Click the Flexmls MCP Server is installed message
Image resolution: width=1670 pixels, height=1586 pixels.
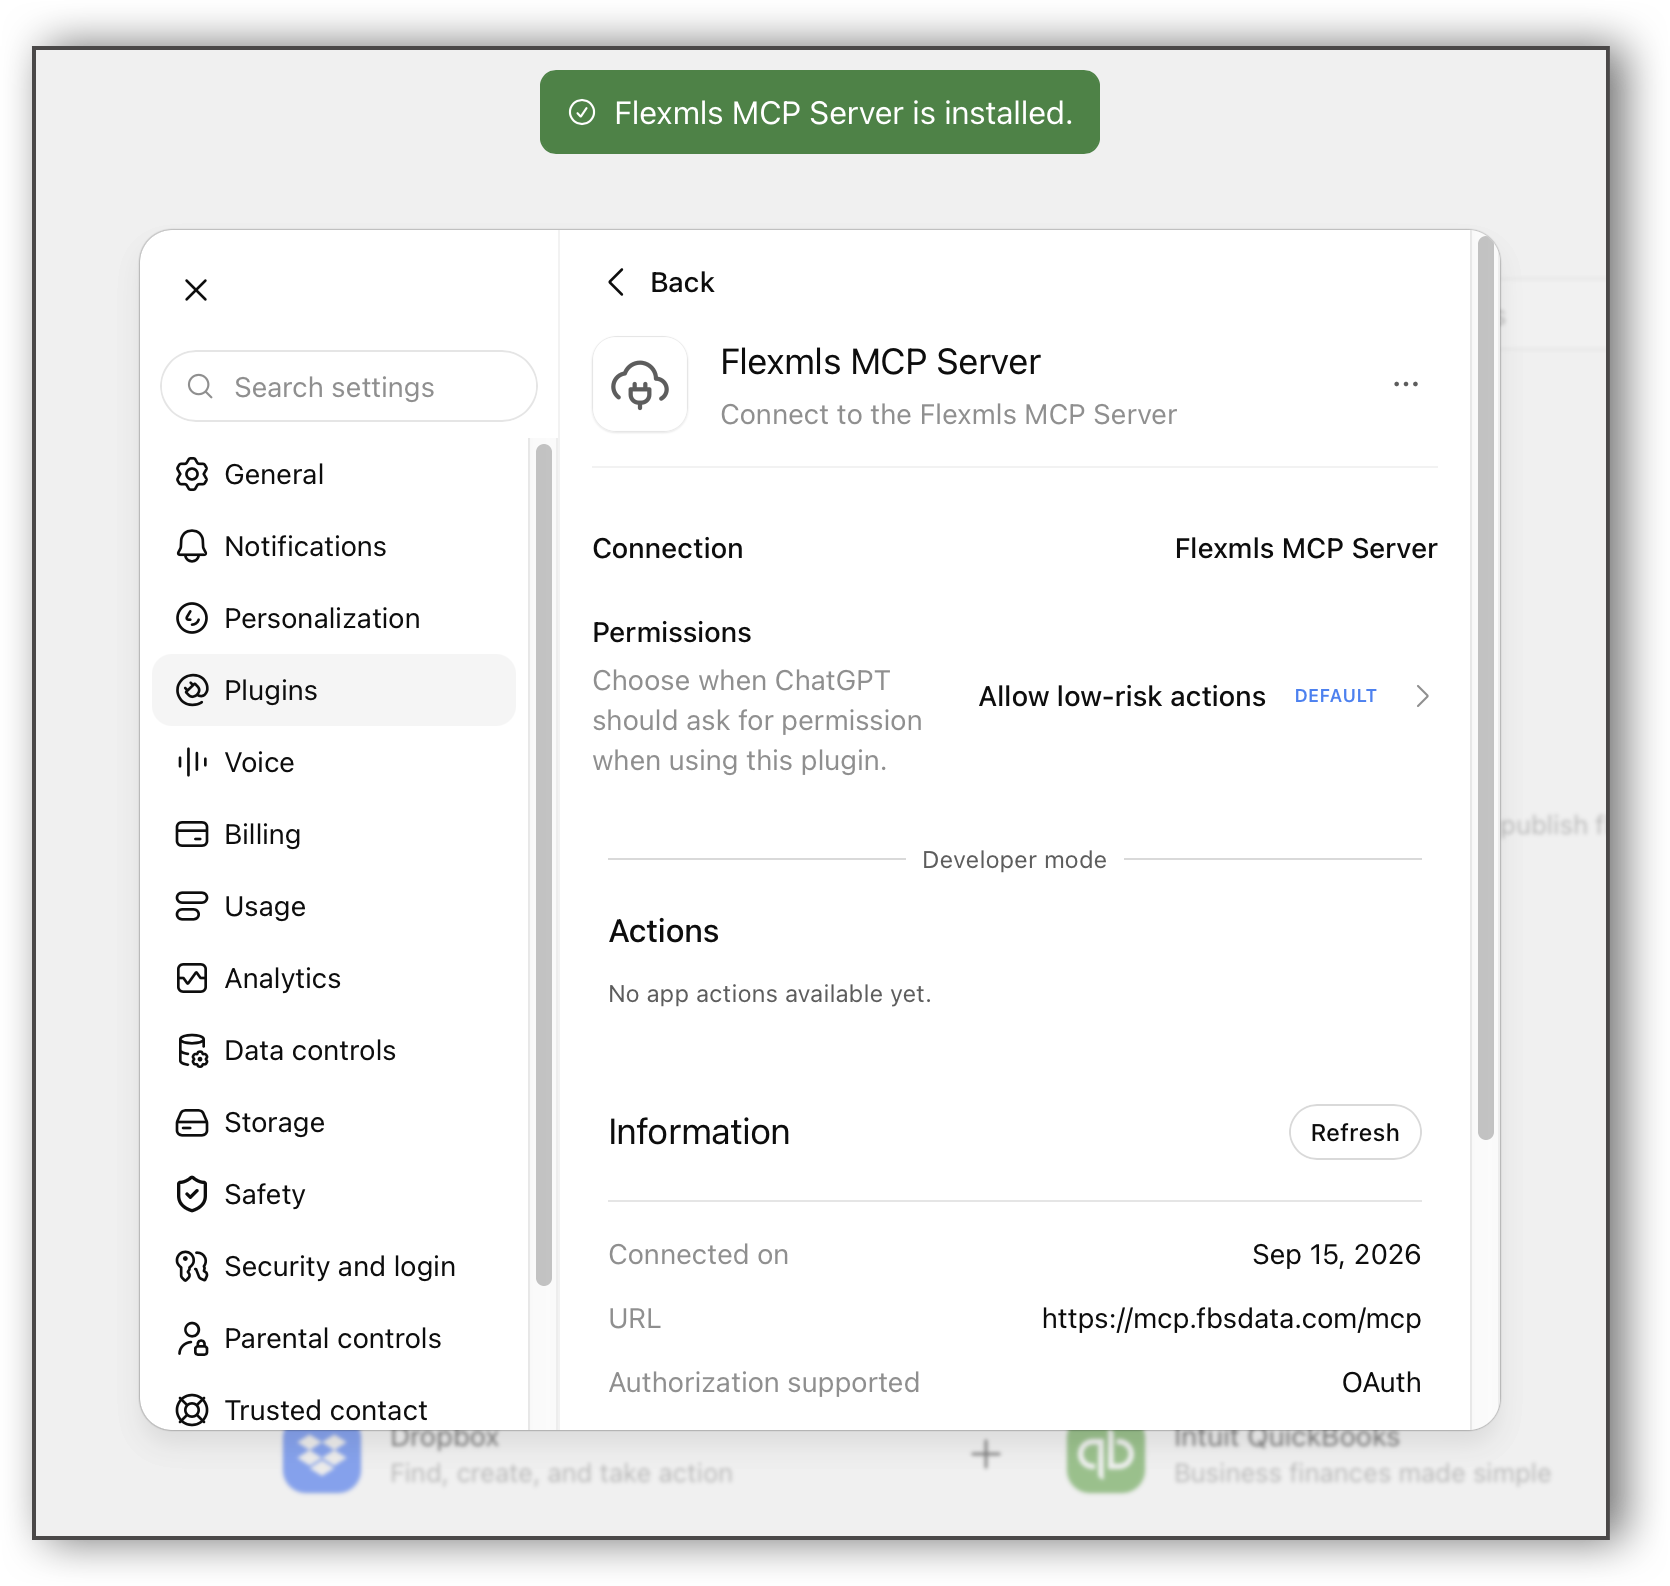843,113
